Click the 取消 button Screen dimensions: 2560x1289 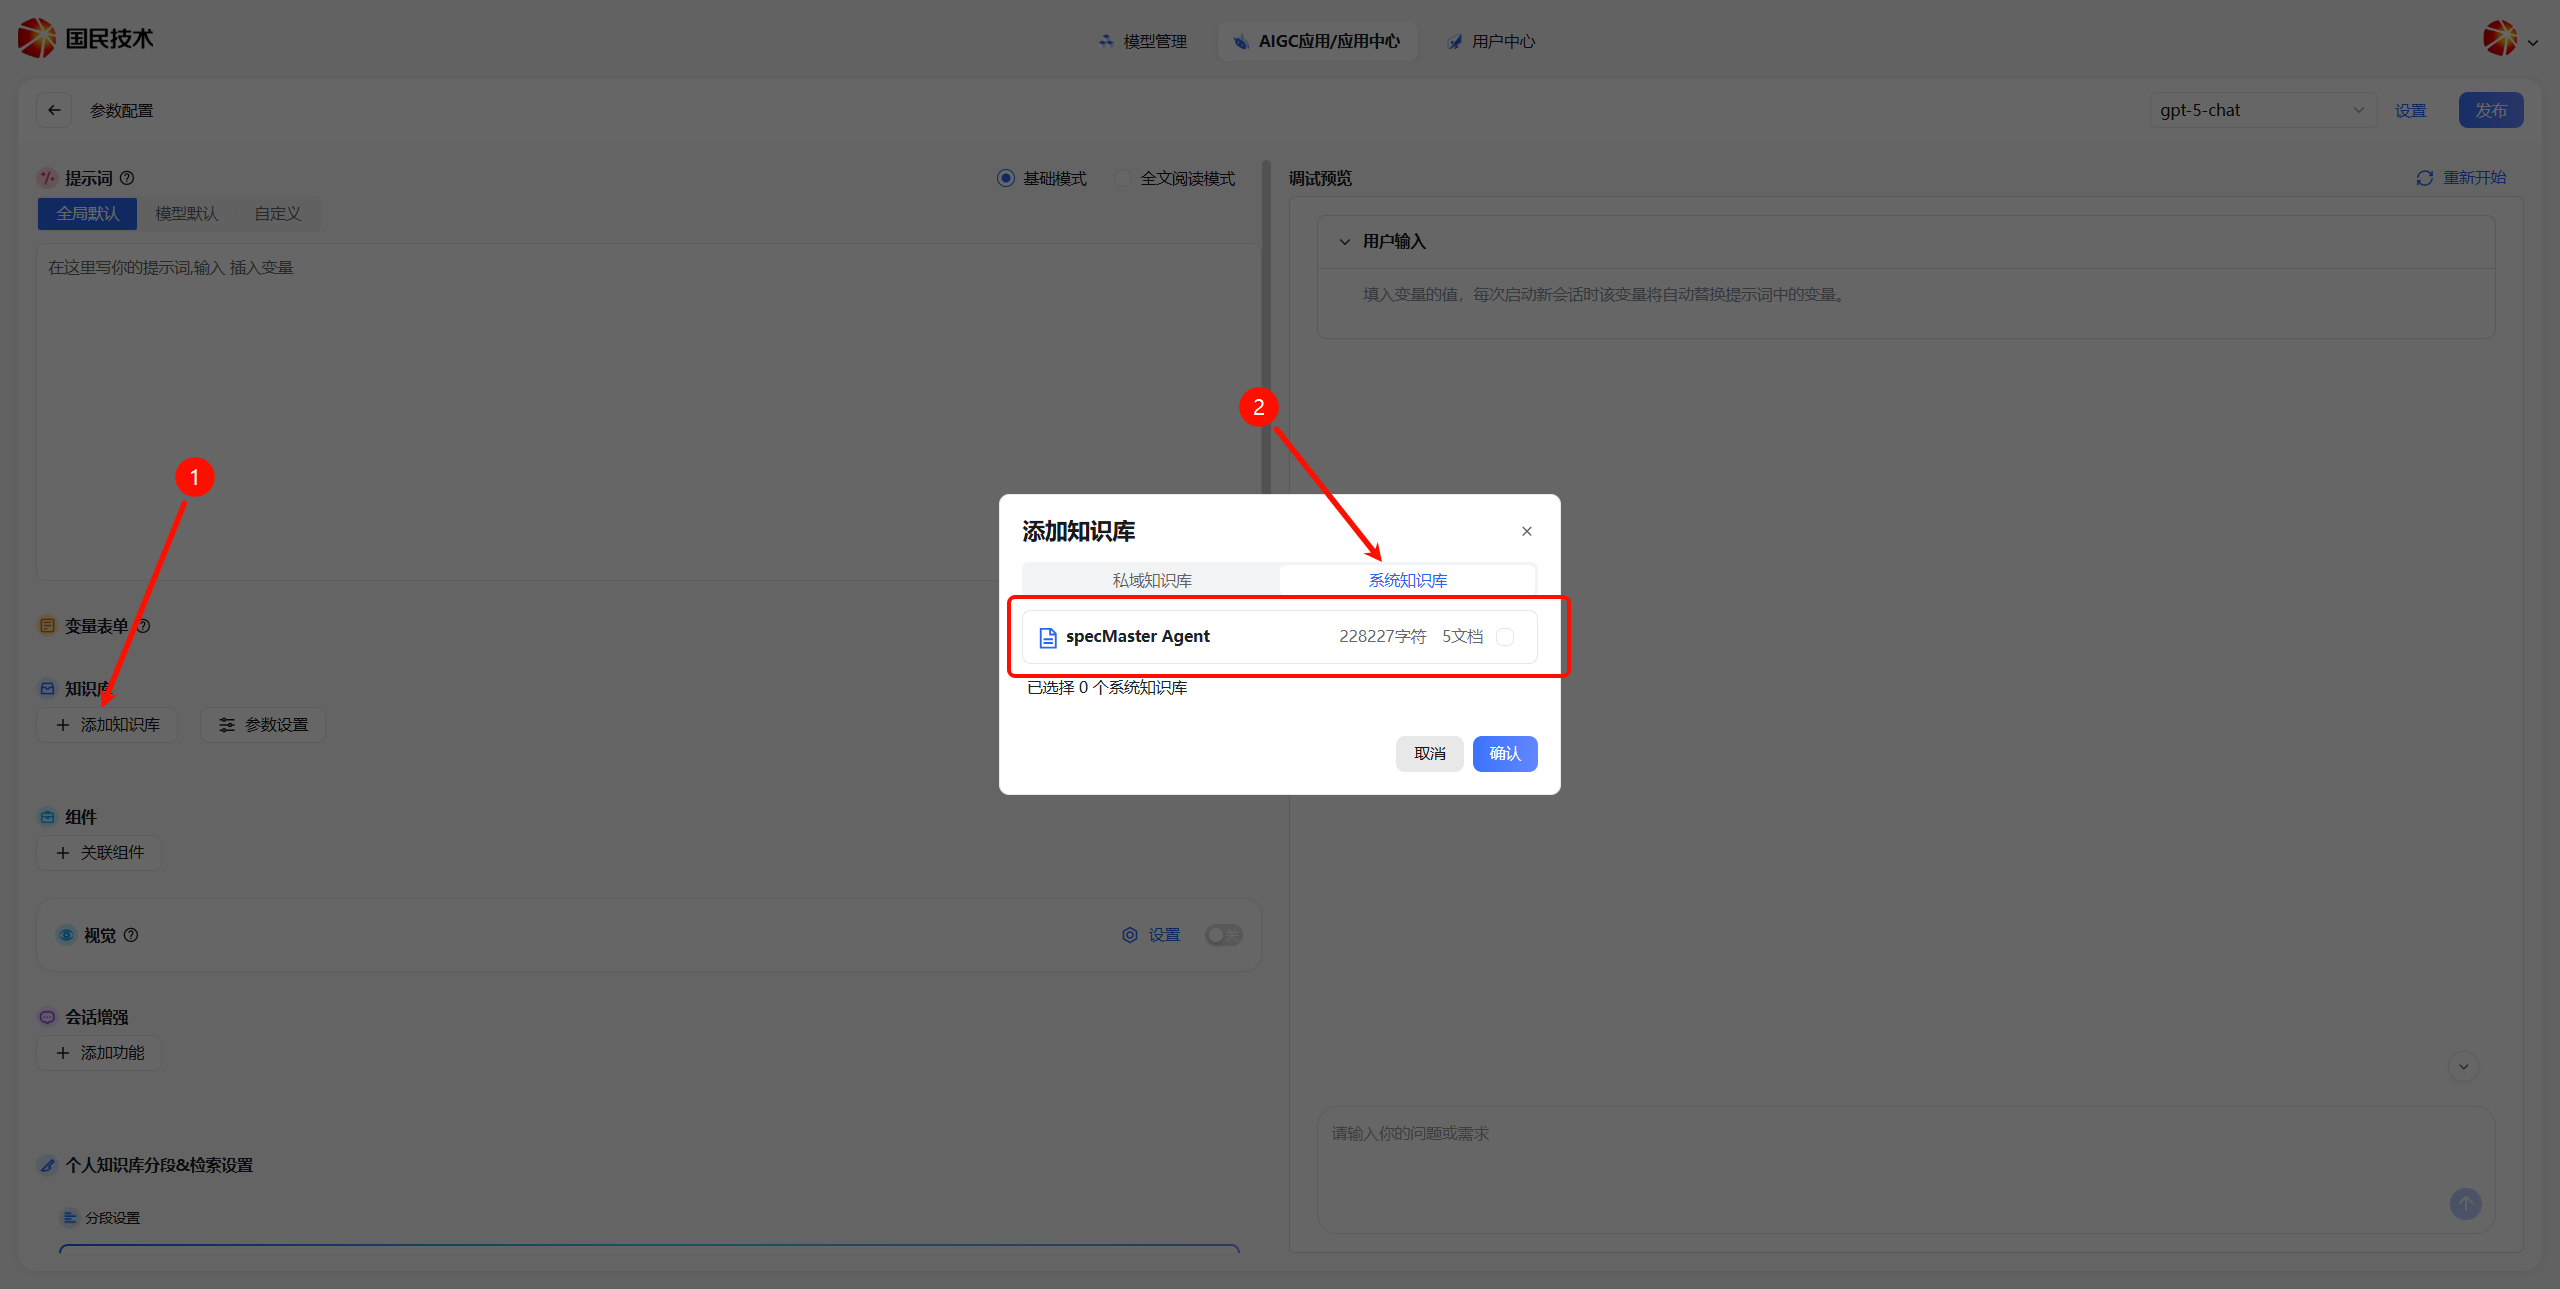[x=1429, y=753]
